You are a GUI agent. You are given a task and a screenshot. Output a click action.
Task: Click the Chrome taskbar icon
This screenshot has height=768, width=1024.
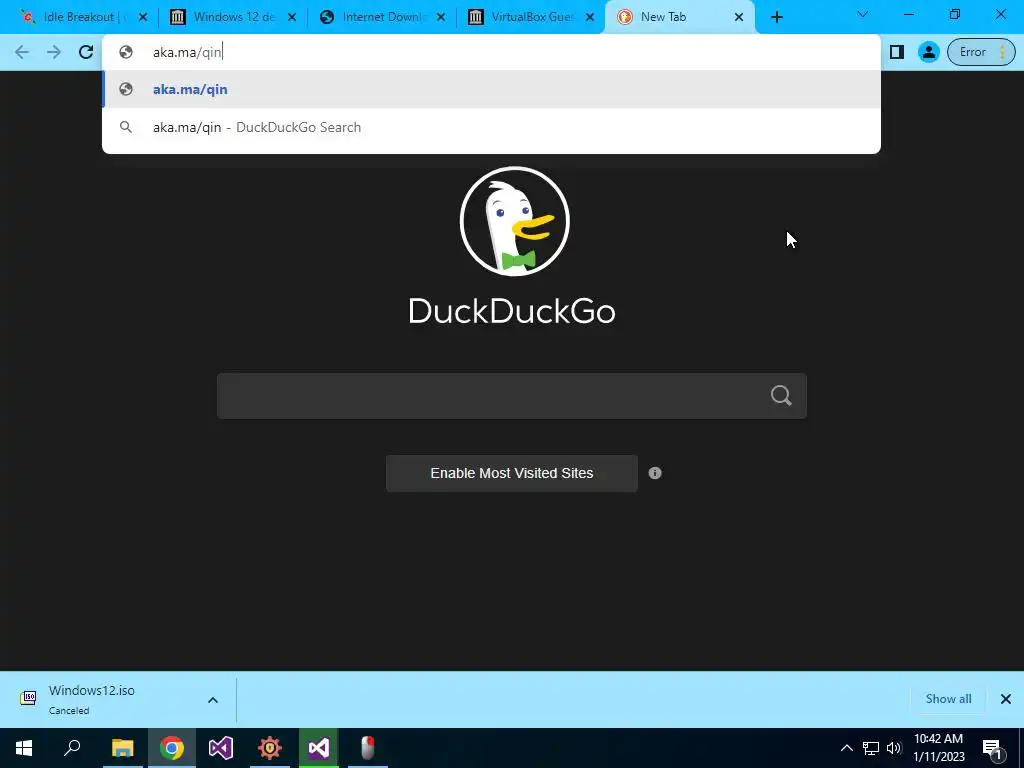(x=172, y=748)
